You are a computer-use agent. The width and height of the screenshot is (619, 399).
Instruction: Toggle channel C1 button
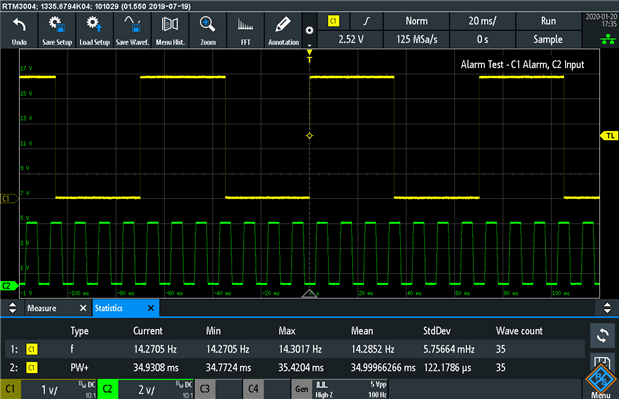click(10, 390)
